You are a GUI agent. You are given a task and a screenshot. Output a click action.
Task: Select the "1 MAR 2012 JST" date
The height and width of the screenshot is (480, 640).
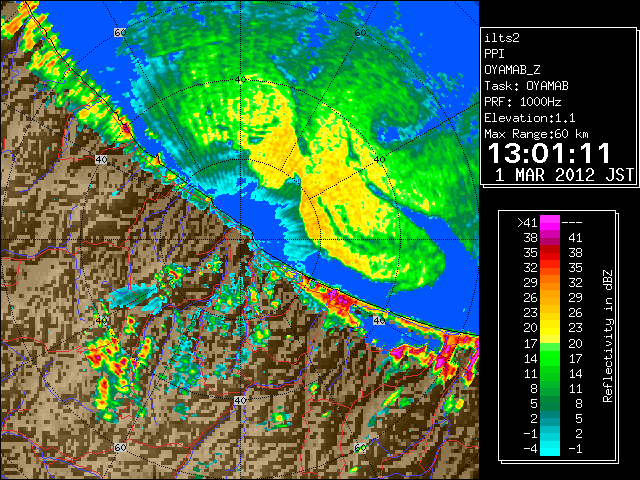click(564, 175)
